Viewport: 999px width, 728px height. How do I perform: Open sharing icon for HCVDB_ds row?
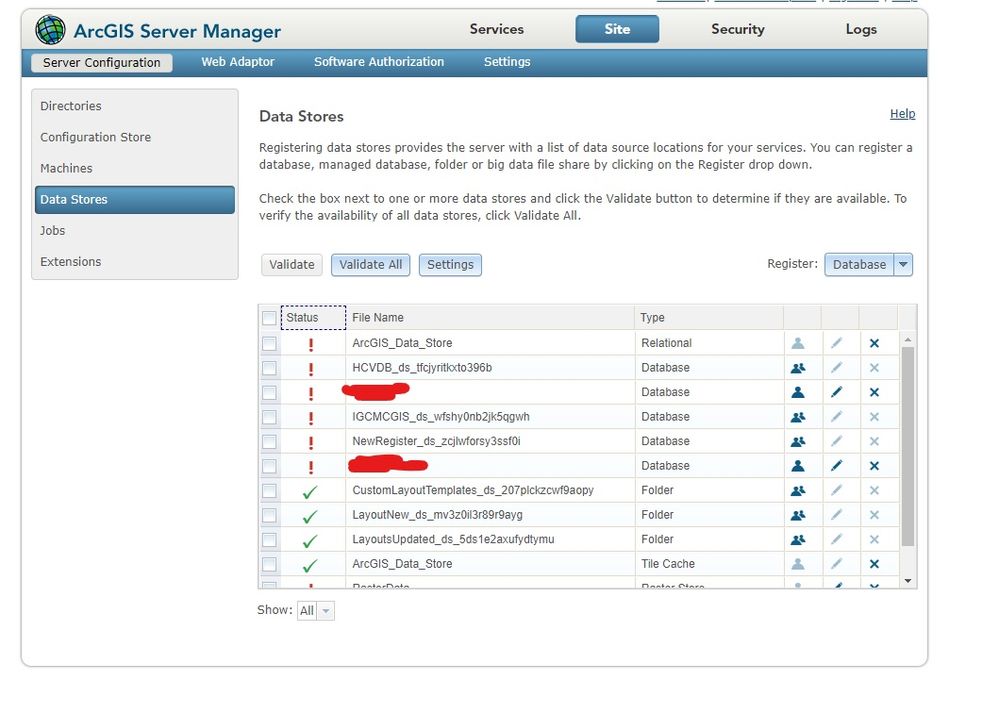(x=798, y=368)
